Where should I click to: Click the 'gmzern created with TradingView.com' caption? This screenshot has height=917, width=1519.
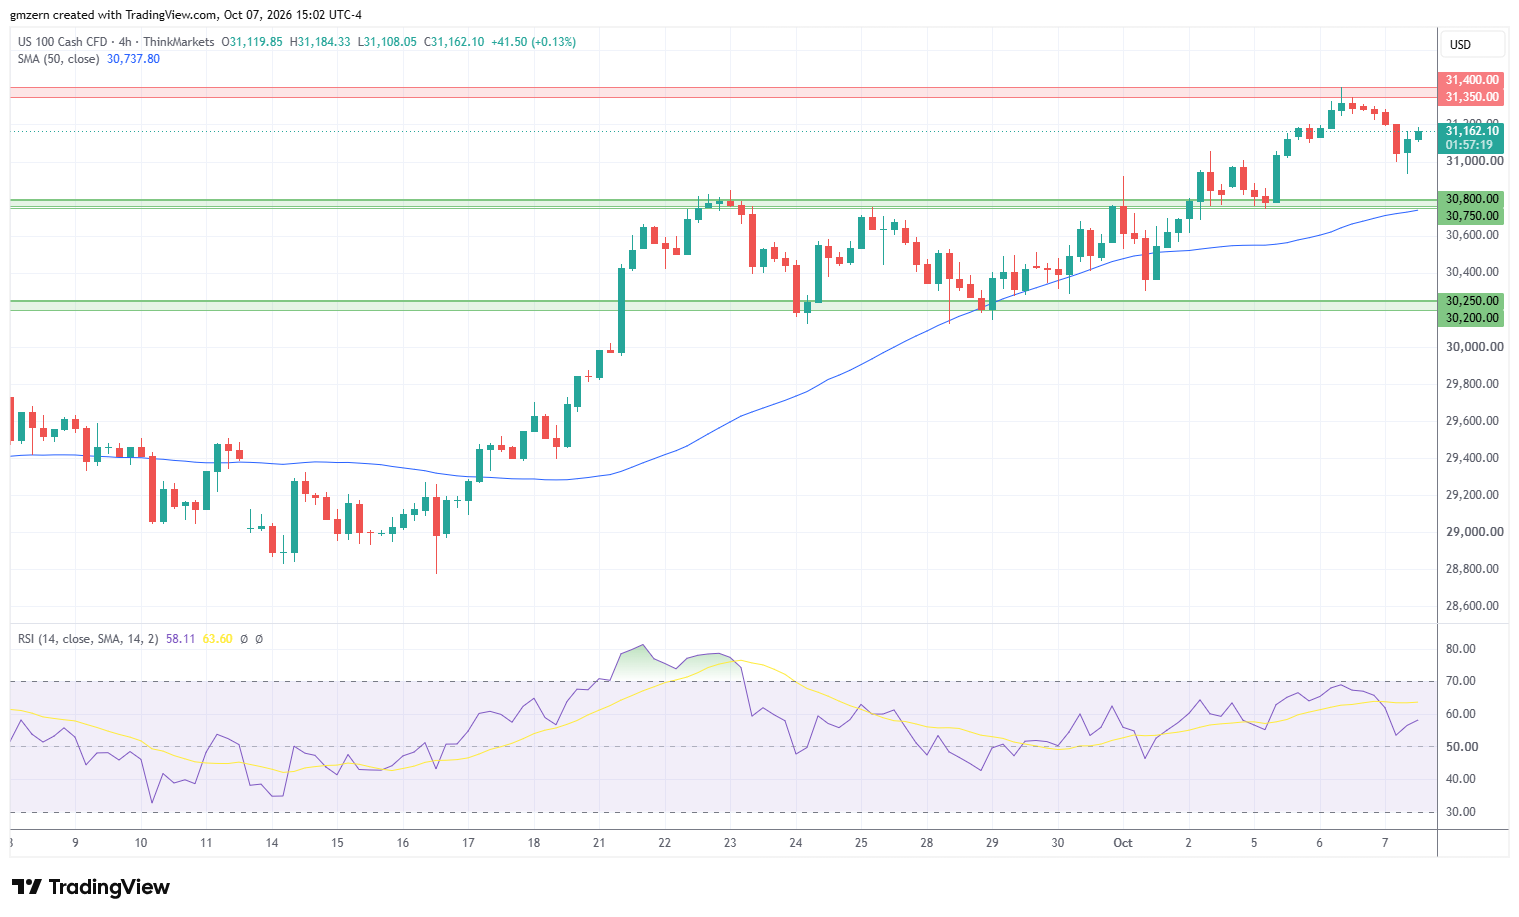click(x=115, y=15)
